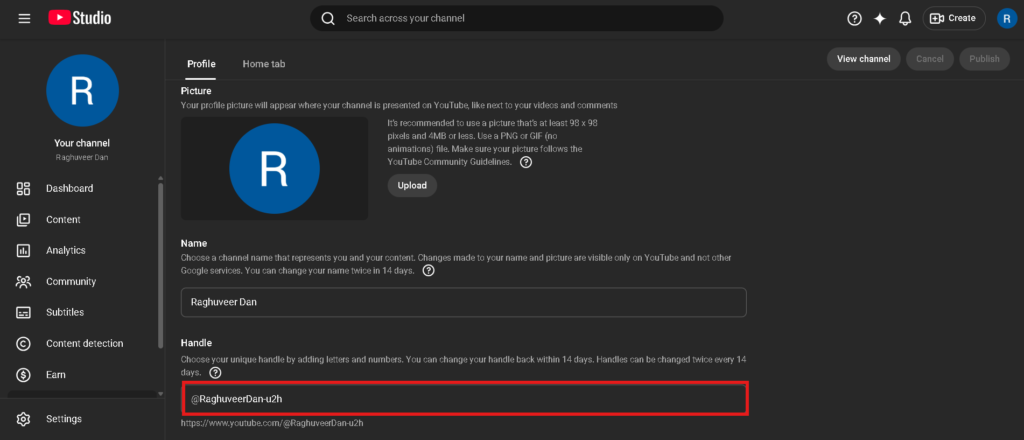Open the Help question mark icon in header
The height and width of the screenshot is (440, 1024).
854,19
